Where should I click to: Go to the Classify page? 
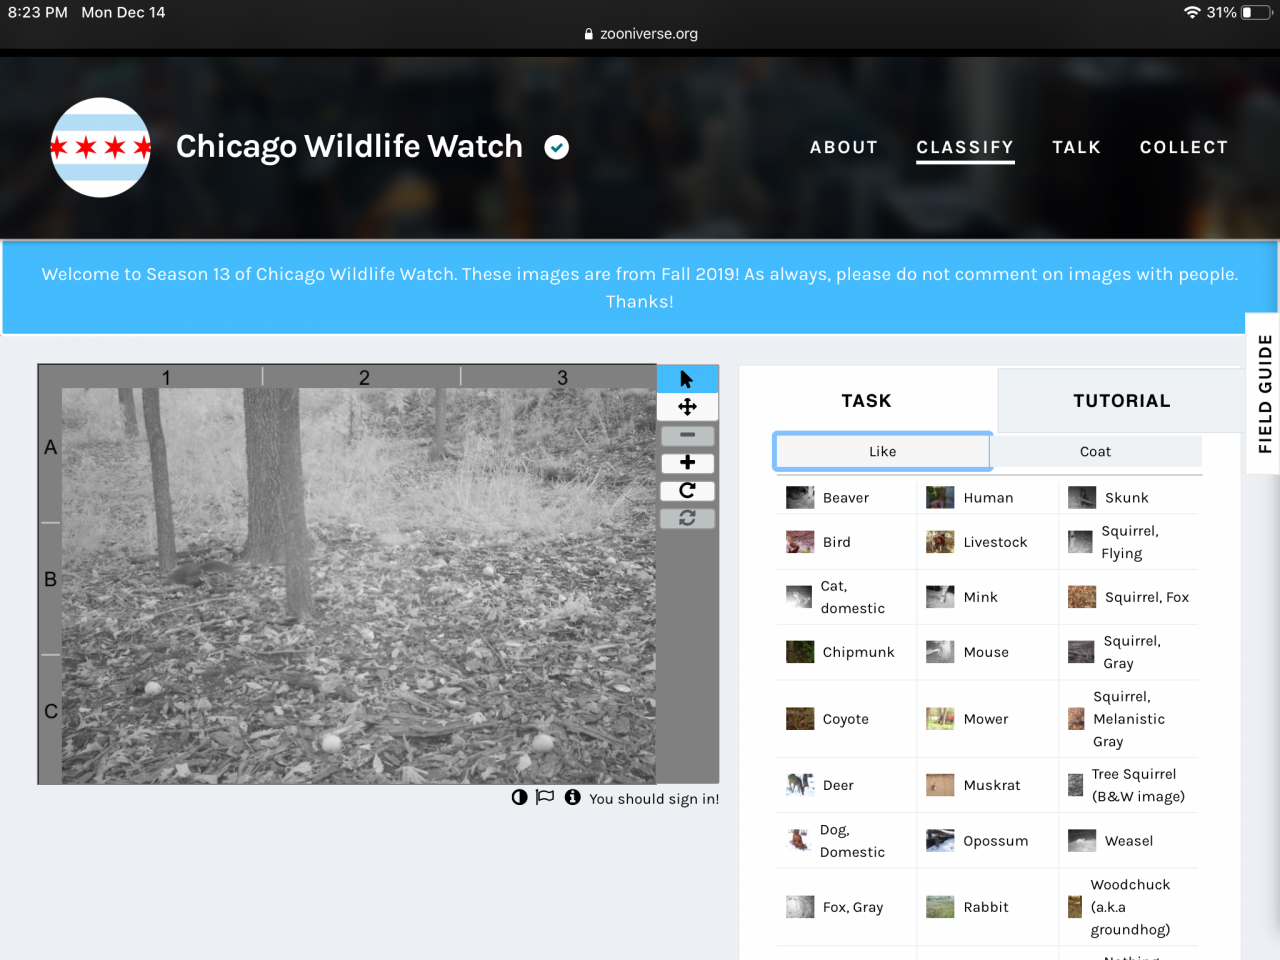click(965, 147)
